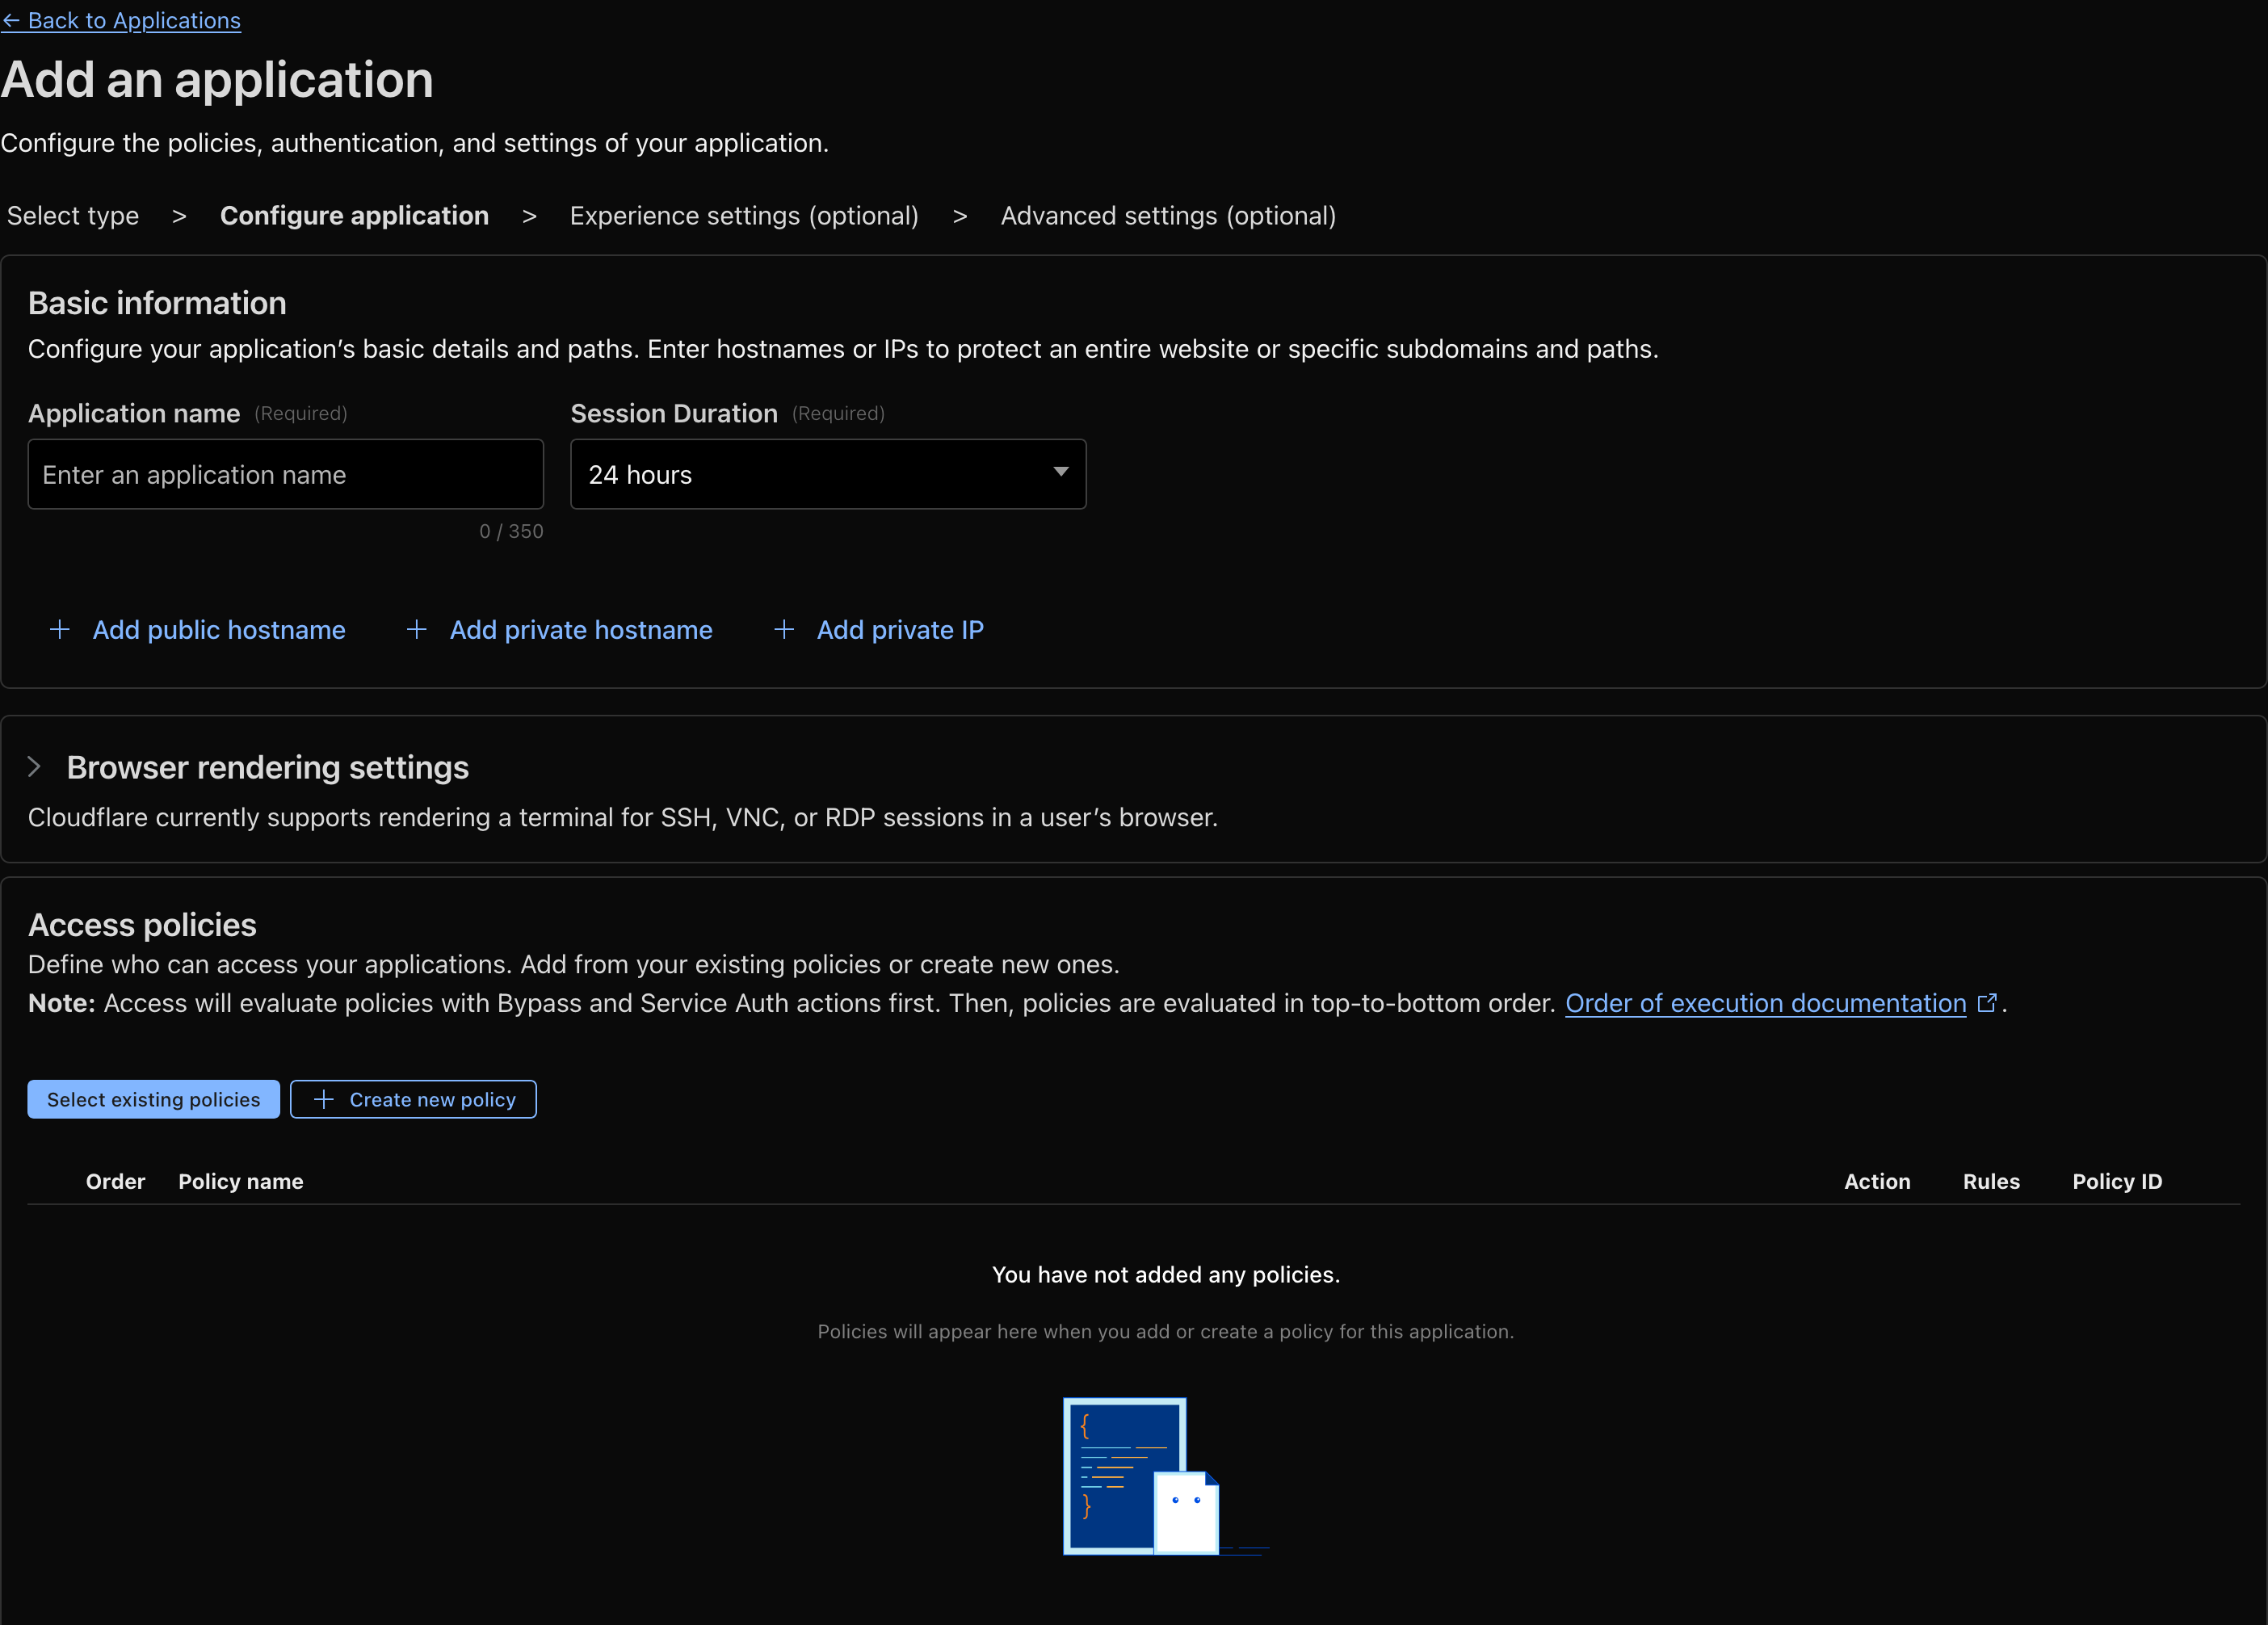Click the Enter an application name field
Image resolution: width=2268 pixels, height=1625 pixels.
point(285,474)
